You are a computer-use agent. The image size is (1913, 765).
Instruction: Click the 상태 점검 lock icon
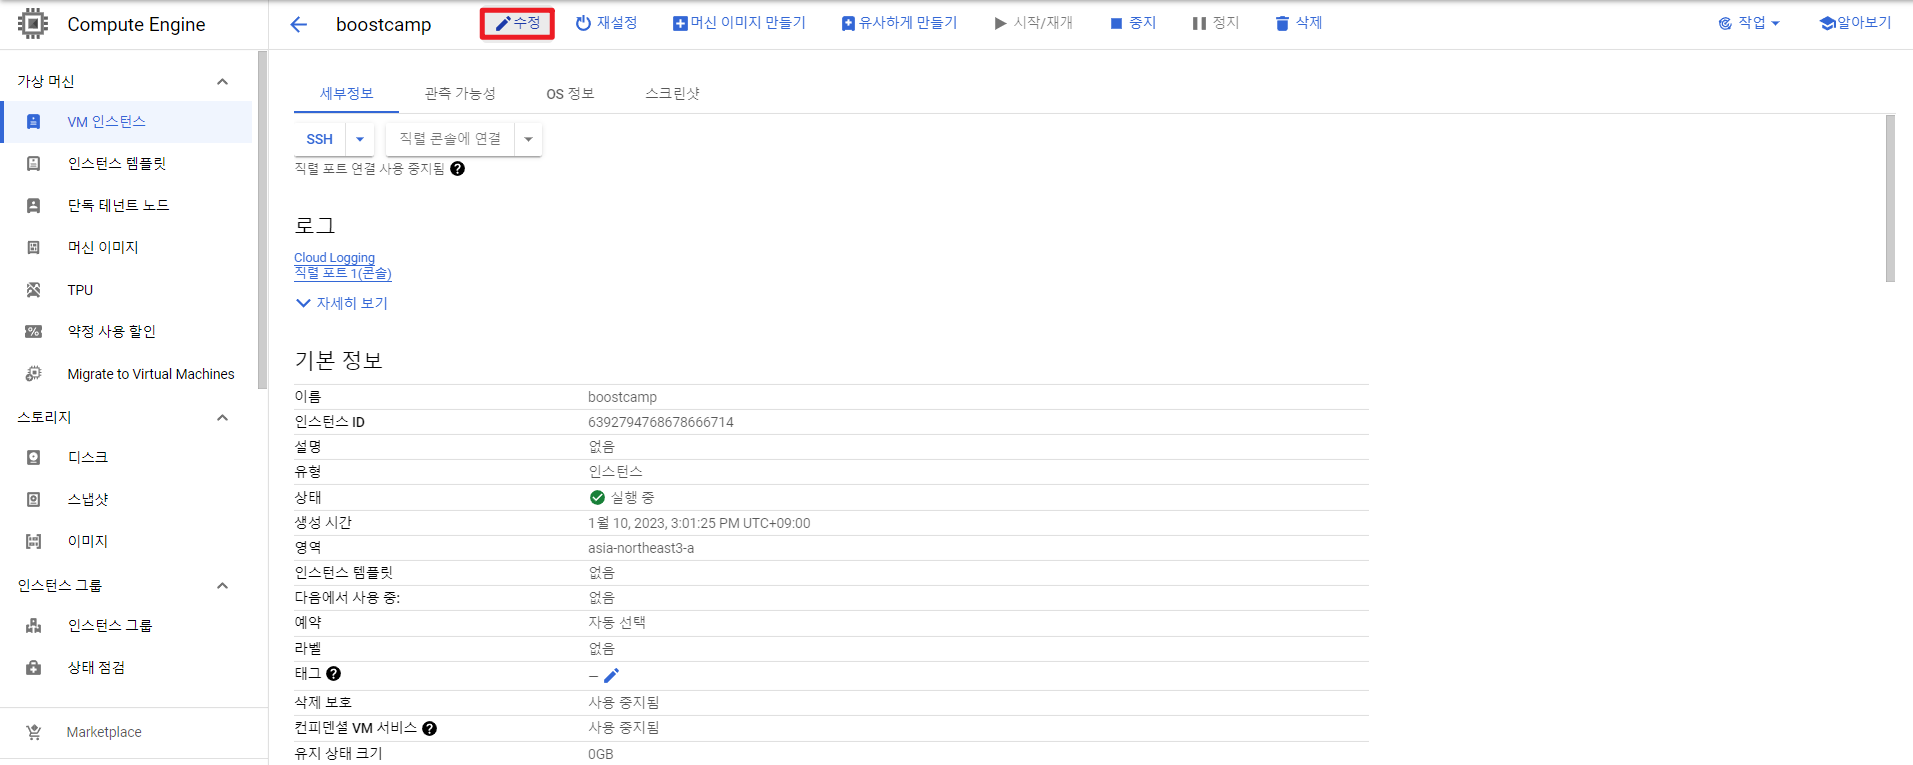(x=34, y=668)
